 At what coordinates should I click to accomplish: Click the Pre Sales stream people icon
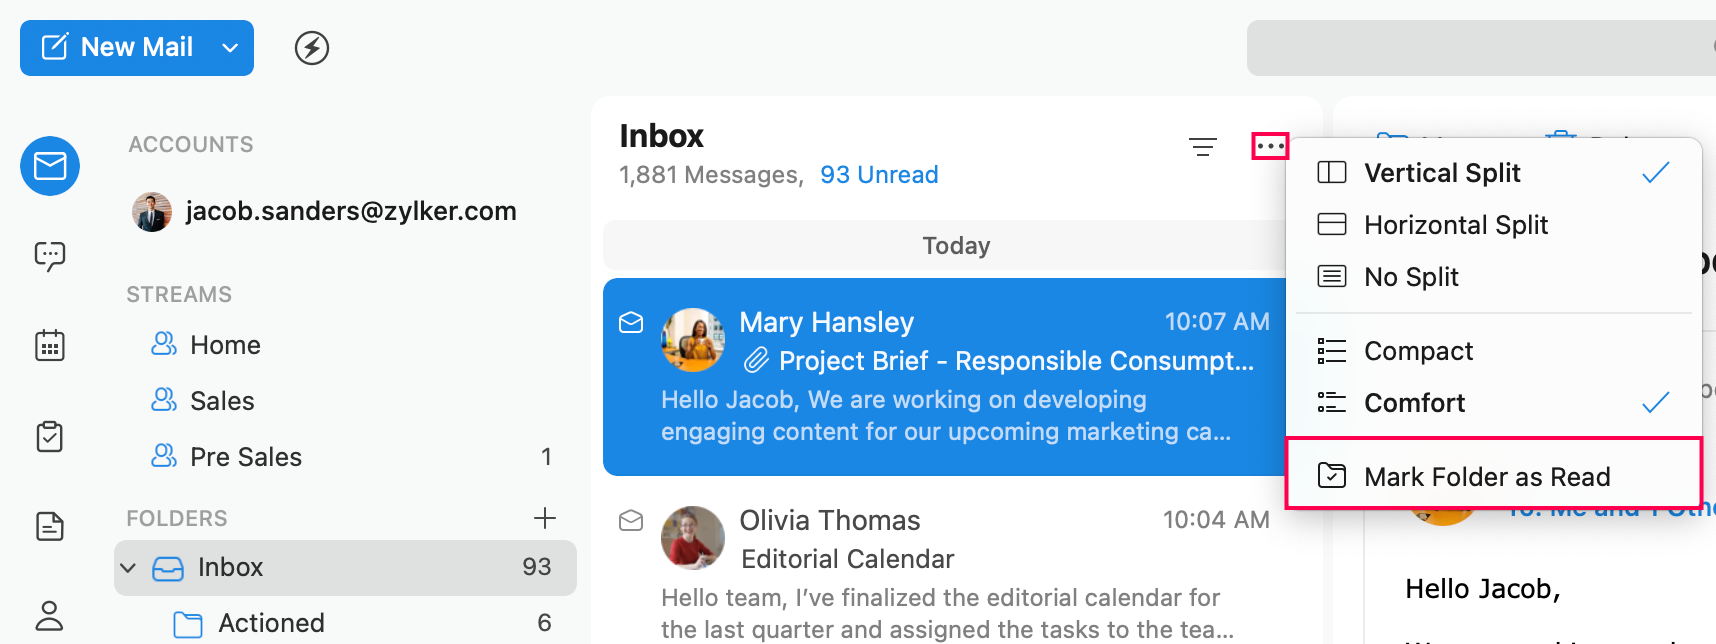click(x=164, y=456)
